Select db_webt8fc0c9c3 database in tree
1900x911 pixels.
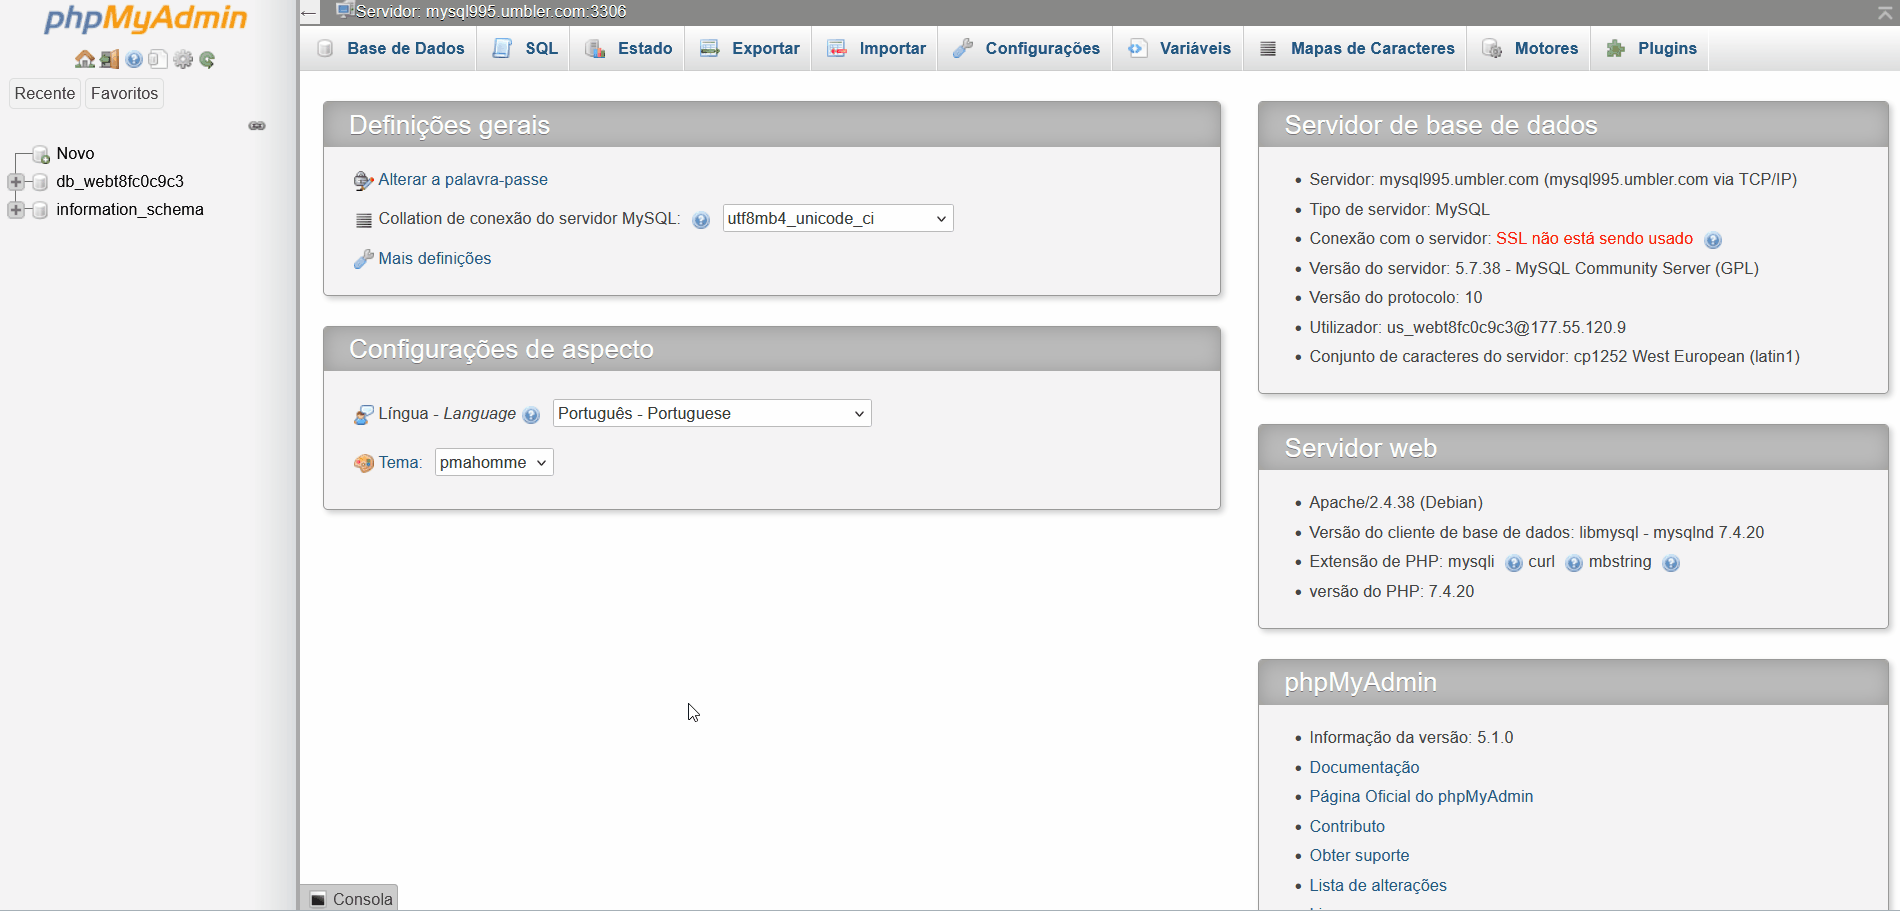point(120,182)
